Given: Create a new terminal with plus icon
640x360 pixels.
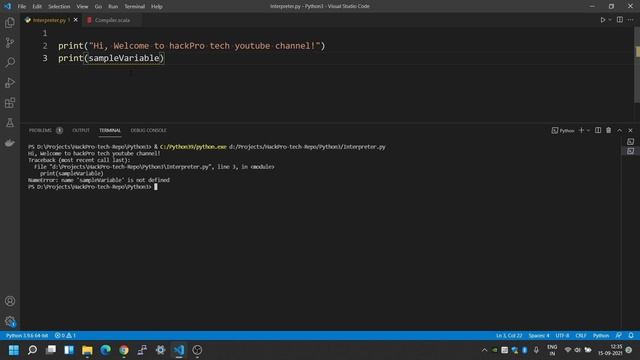Looking at the screenshot, I should tap(581, 130).
